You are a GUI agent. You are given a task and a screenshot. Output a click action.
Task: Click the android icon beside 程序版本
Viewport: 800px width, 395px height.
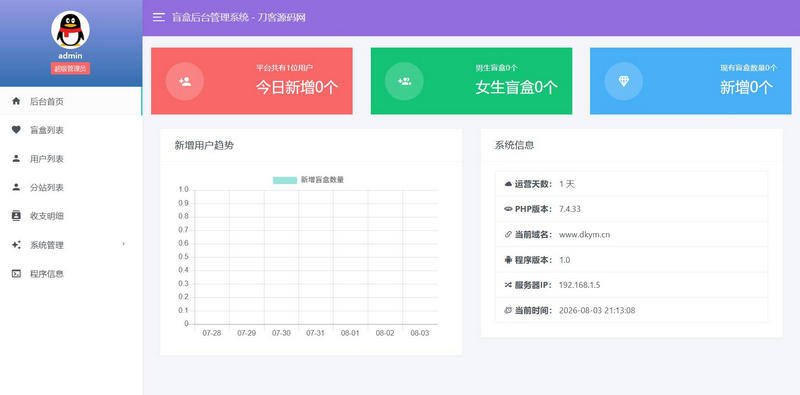[508, 260]
